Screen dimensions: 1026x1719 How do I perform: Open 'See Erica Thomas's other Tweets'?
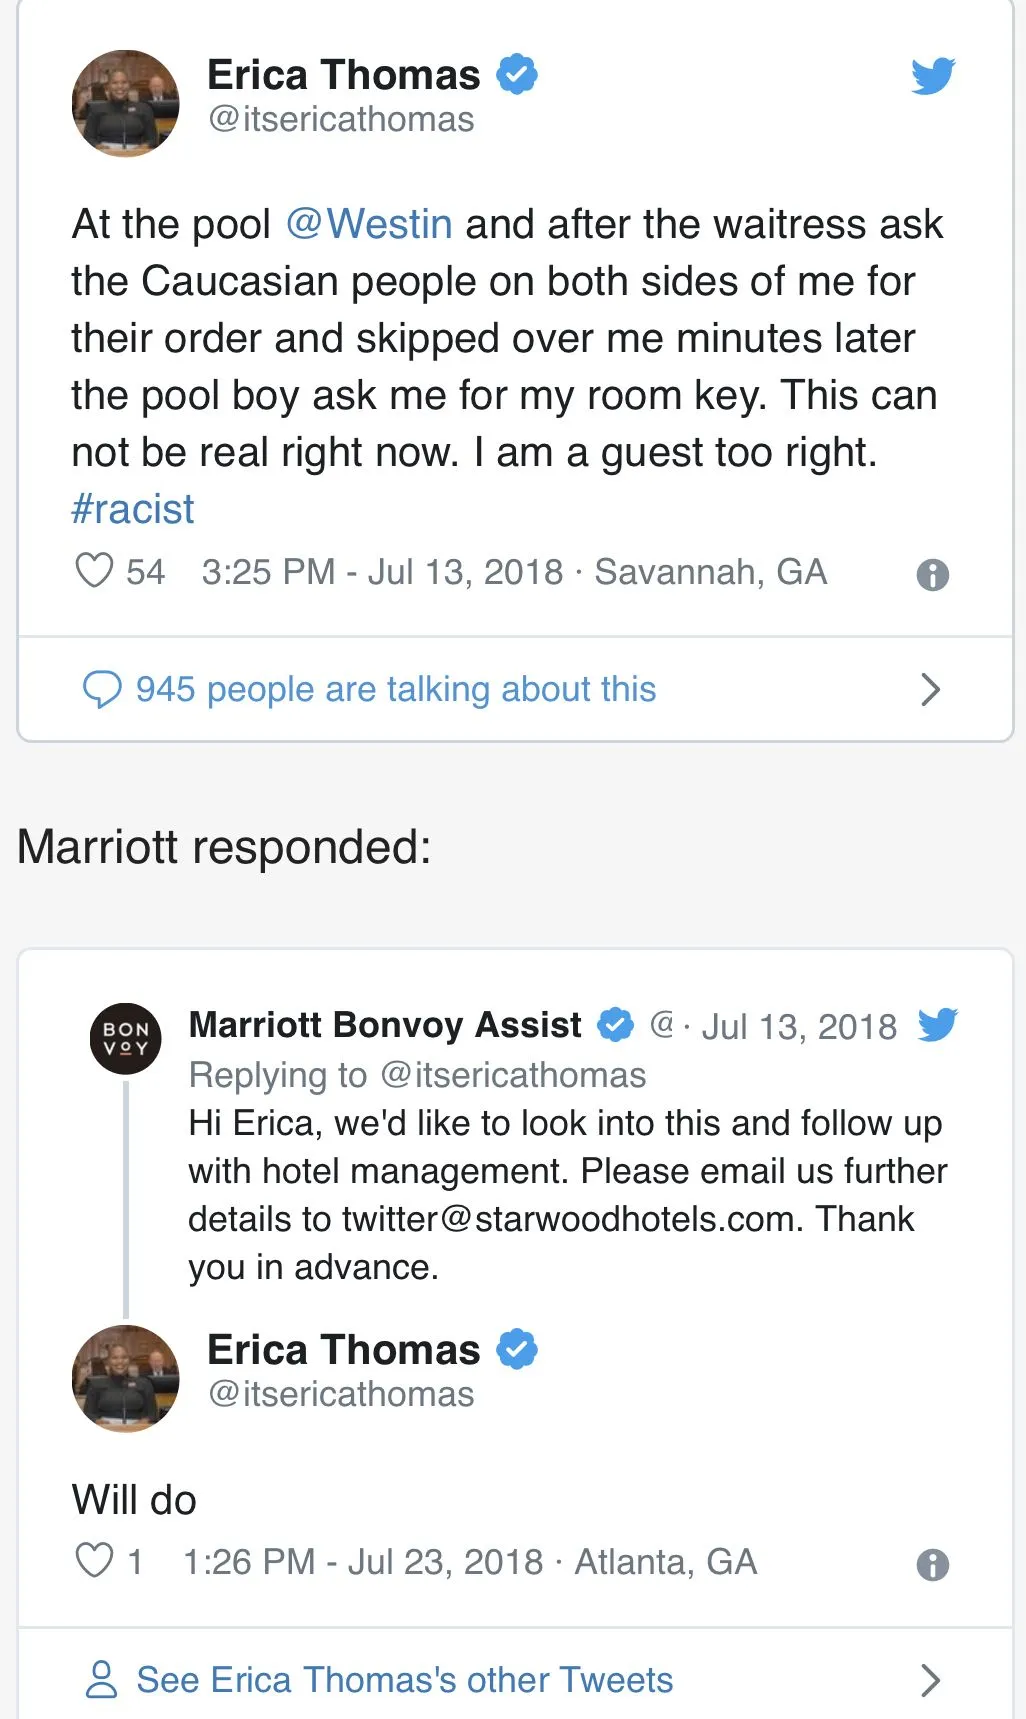coord(404,1680)
